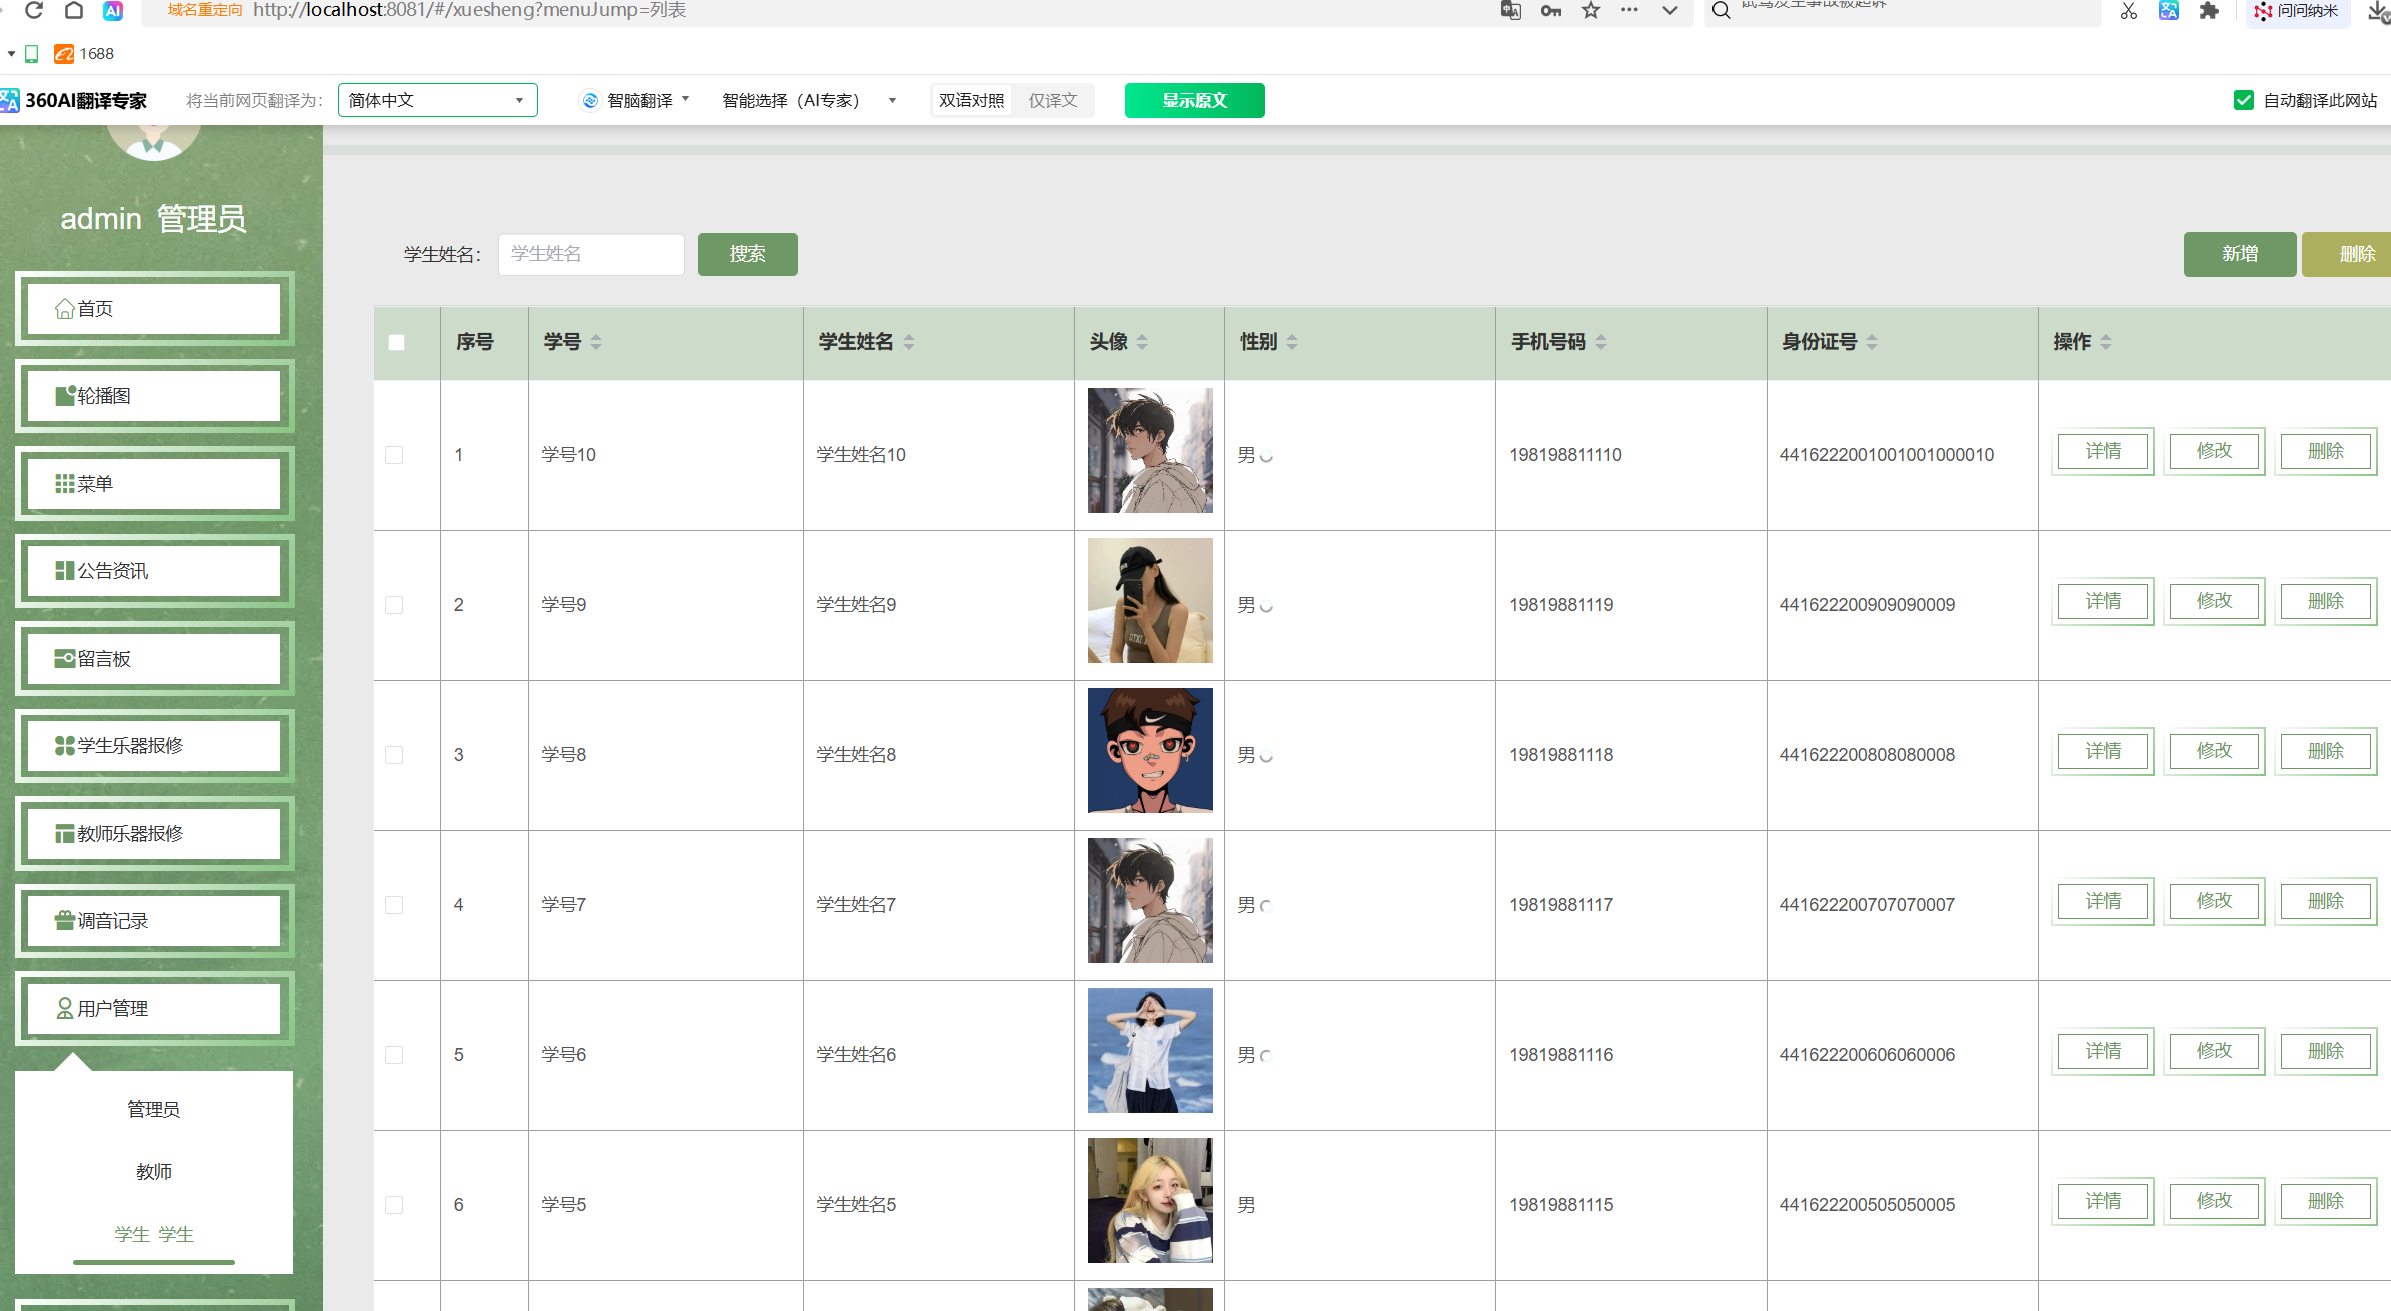Toggle 自动翻译此网站 checkbox
This screenshot has width=2391, height=1311.
click(x=2244, y=100)
